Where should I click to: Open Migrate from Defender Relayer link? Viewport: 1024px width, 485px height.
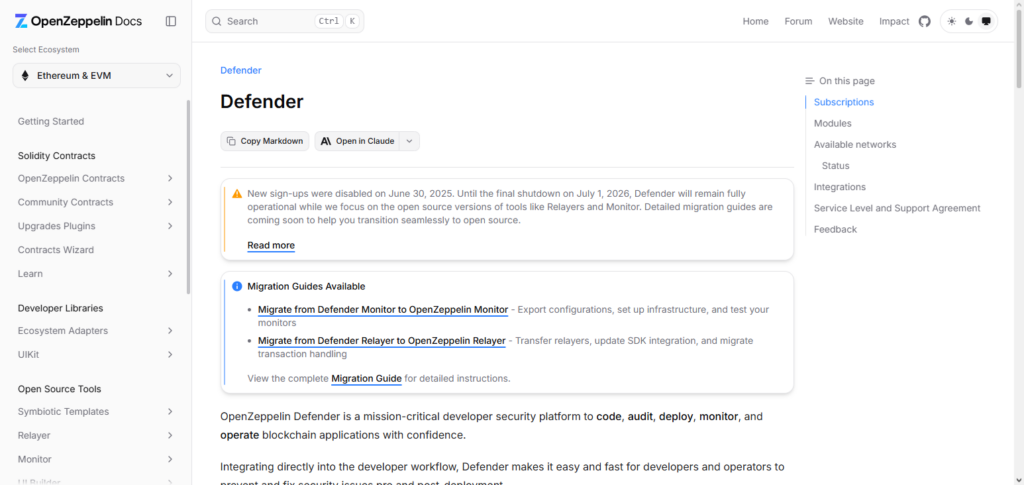pos(381,341)
